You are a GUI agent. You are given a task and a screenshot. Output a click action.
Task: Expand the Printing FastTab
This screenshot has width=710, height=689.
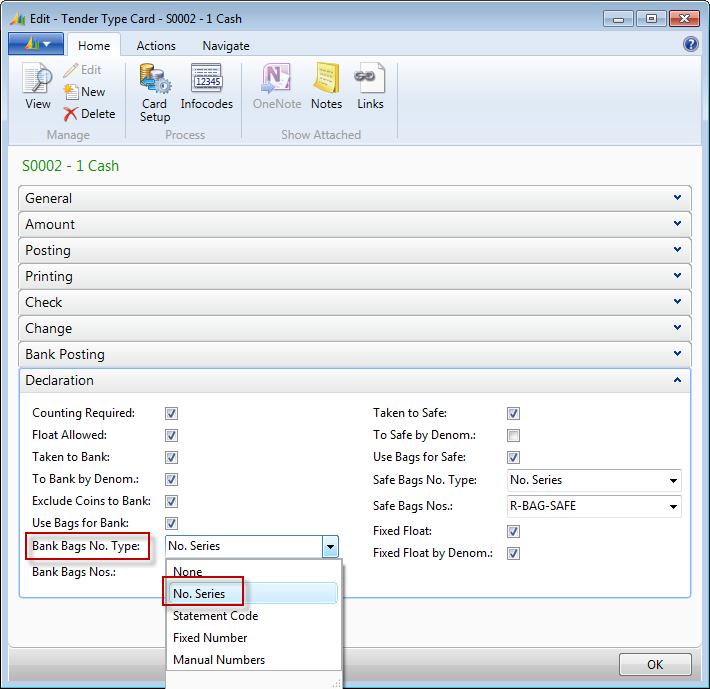click(x=355, y=277)
